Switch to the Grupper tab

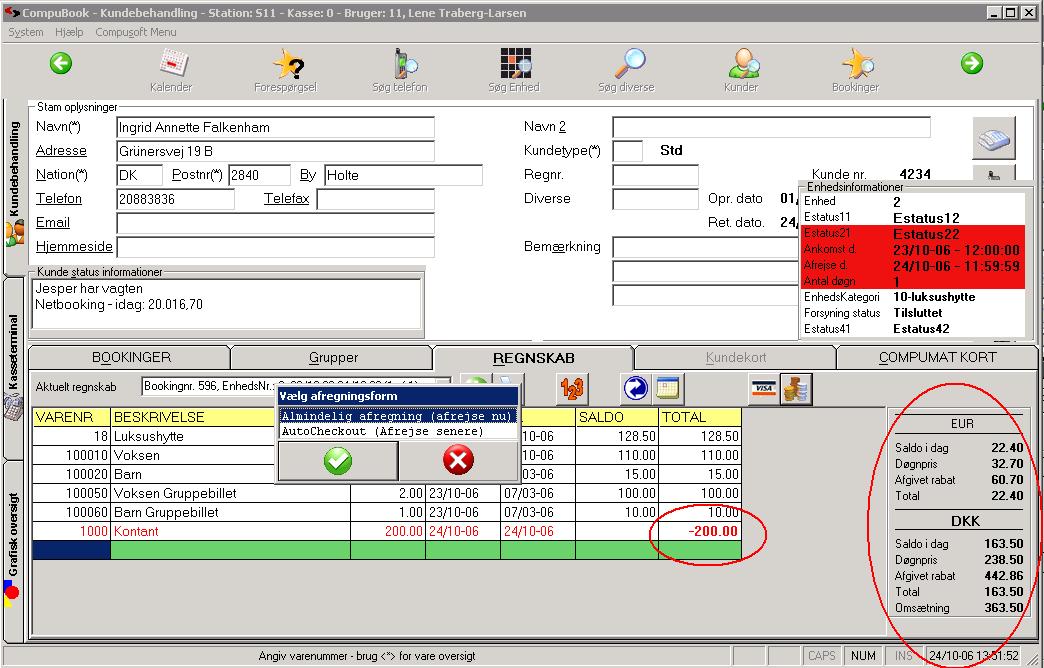[x=333, y=358]
